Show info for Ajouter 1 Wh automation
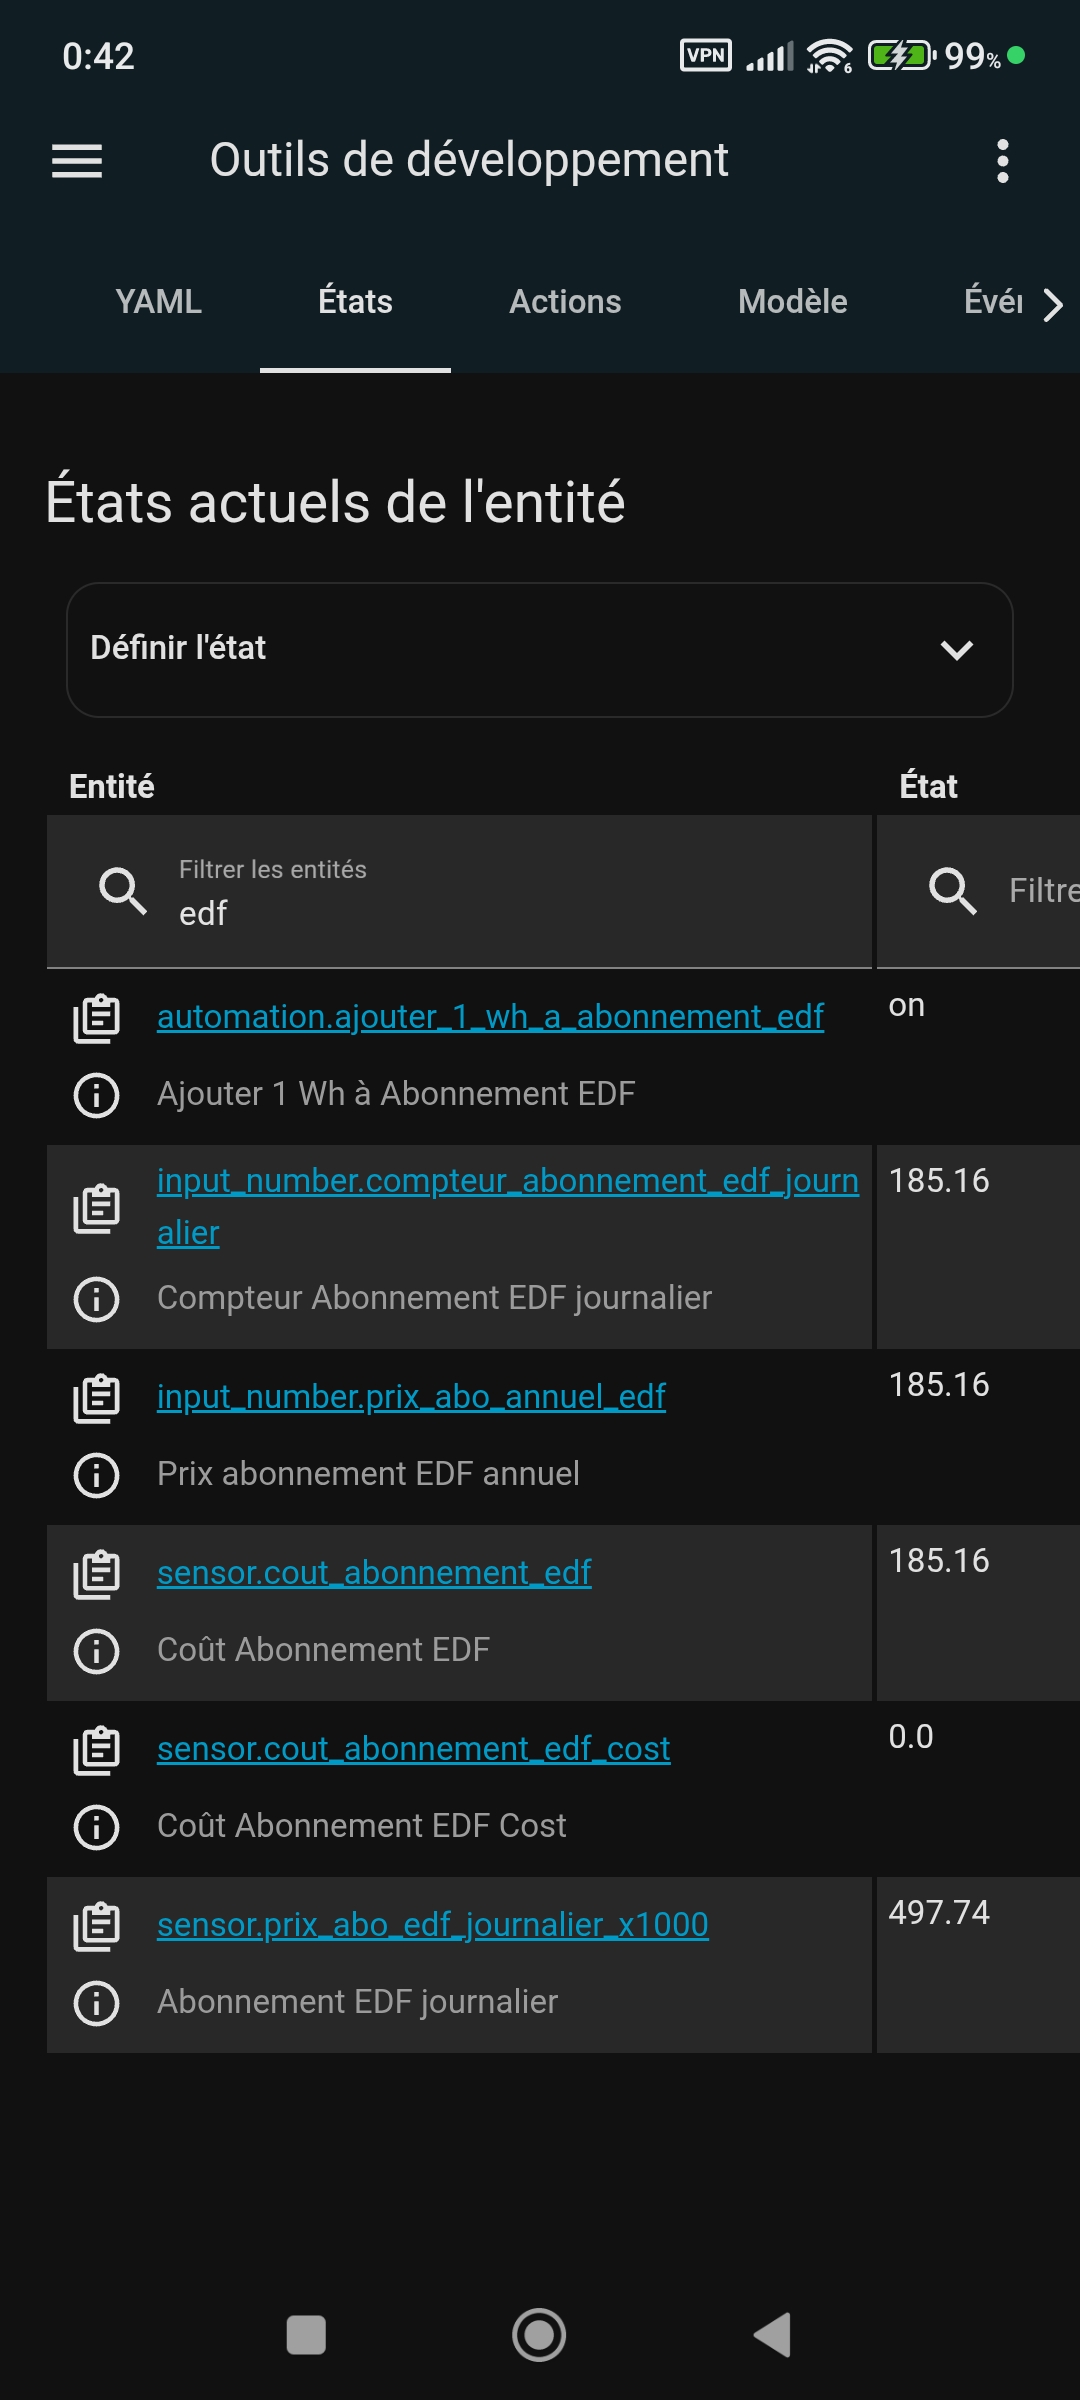 (97, 1095)
